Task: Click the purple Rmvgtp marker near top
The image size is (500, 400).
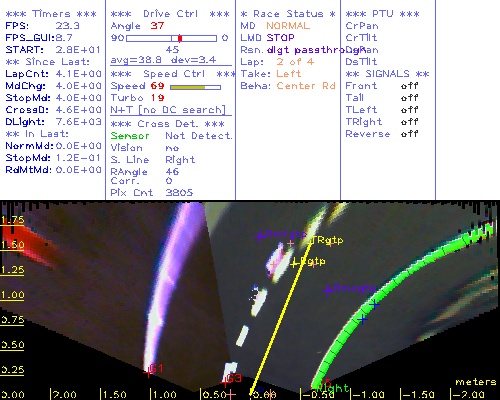Action: pos(260,236)
